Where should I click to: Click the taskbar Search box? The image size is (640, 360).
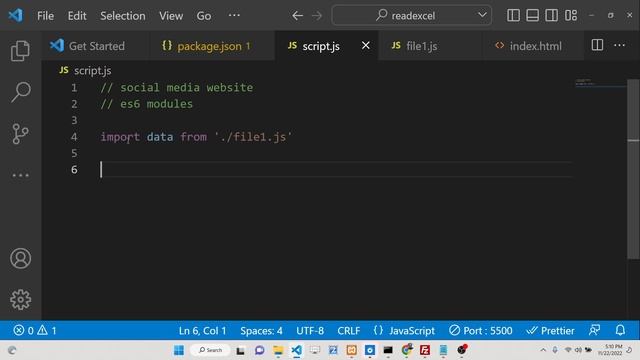(x=210, y=350)
